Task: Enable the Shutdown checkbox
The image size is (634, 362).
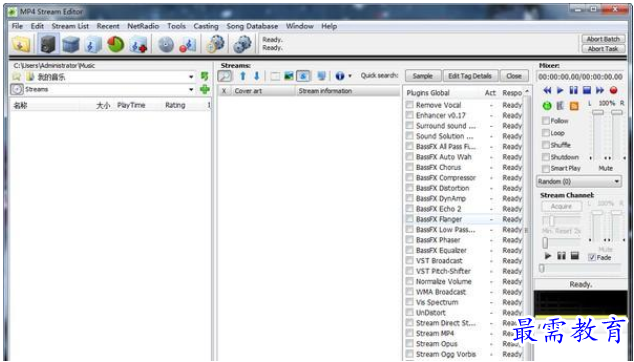Action: pyautogui.click(x=546, y=157)
